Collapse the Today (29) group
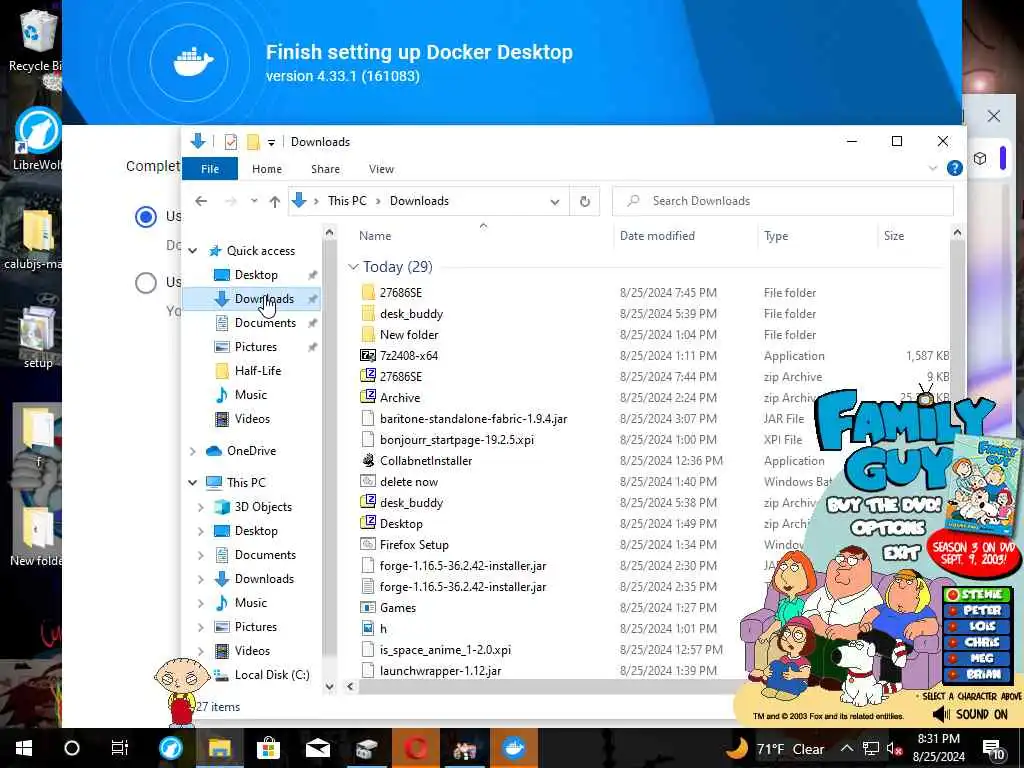This screenshot has width=1024, height=768. pyautogui.click(x=353, y=266)
